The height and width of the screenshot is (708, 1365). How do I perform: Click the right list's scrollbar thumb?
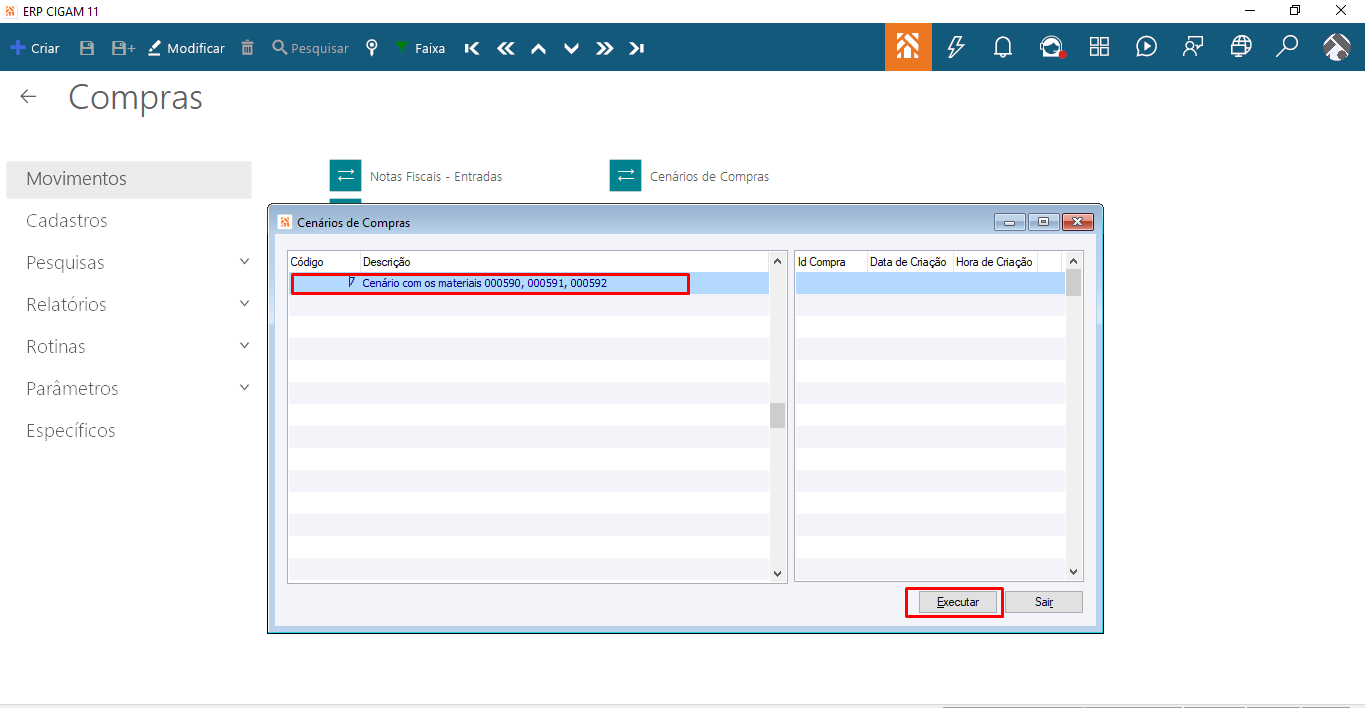point(1074,283)
